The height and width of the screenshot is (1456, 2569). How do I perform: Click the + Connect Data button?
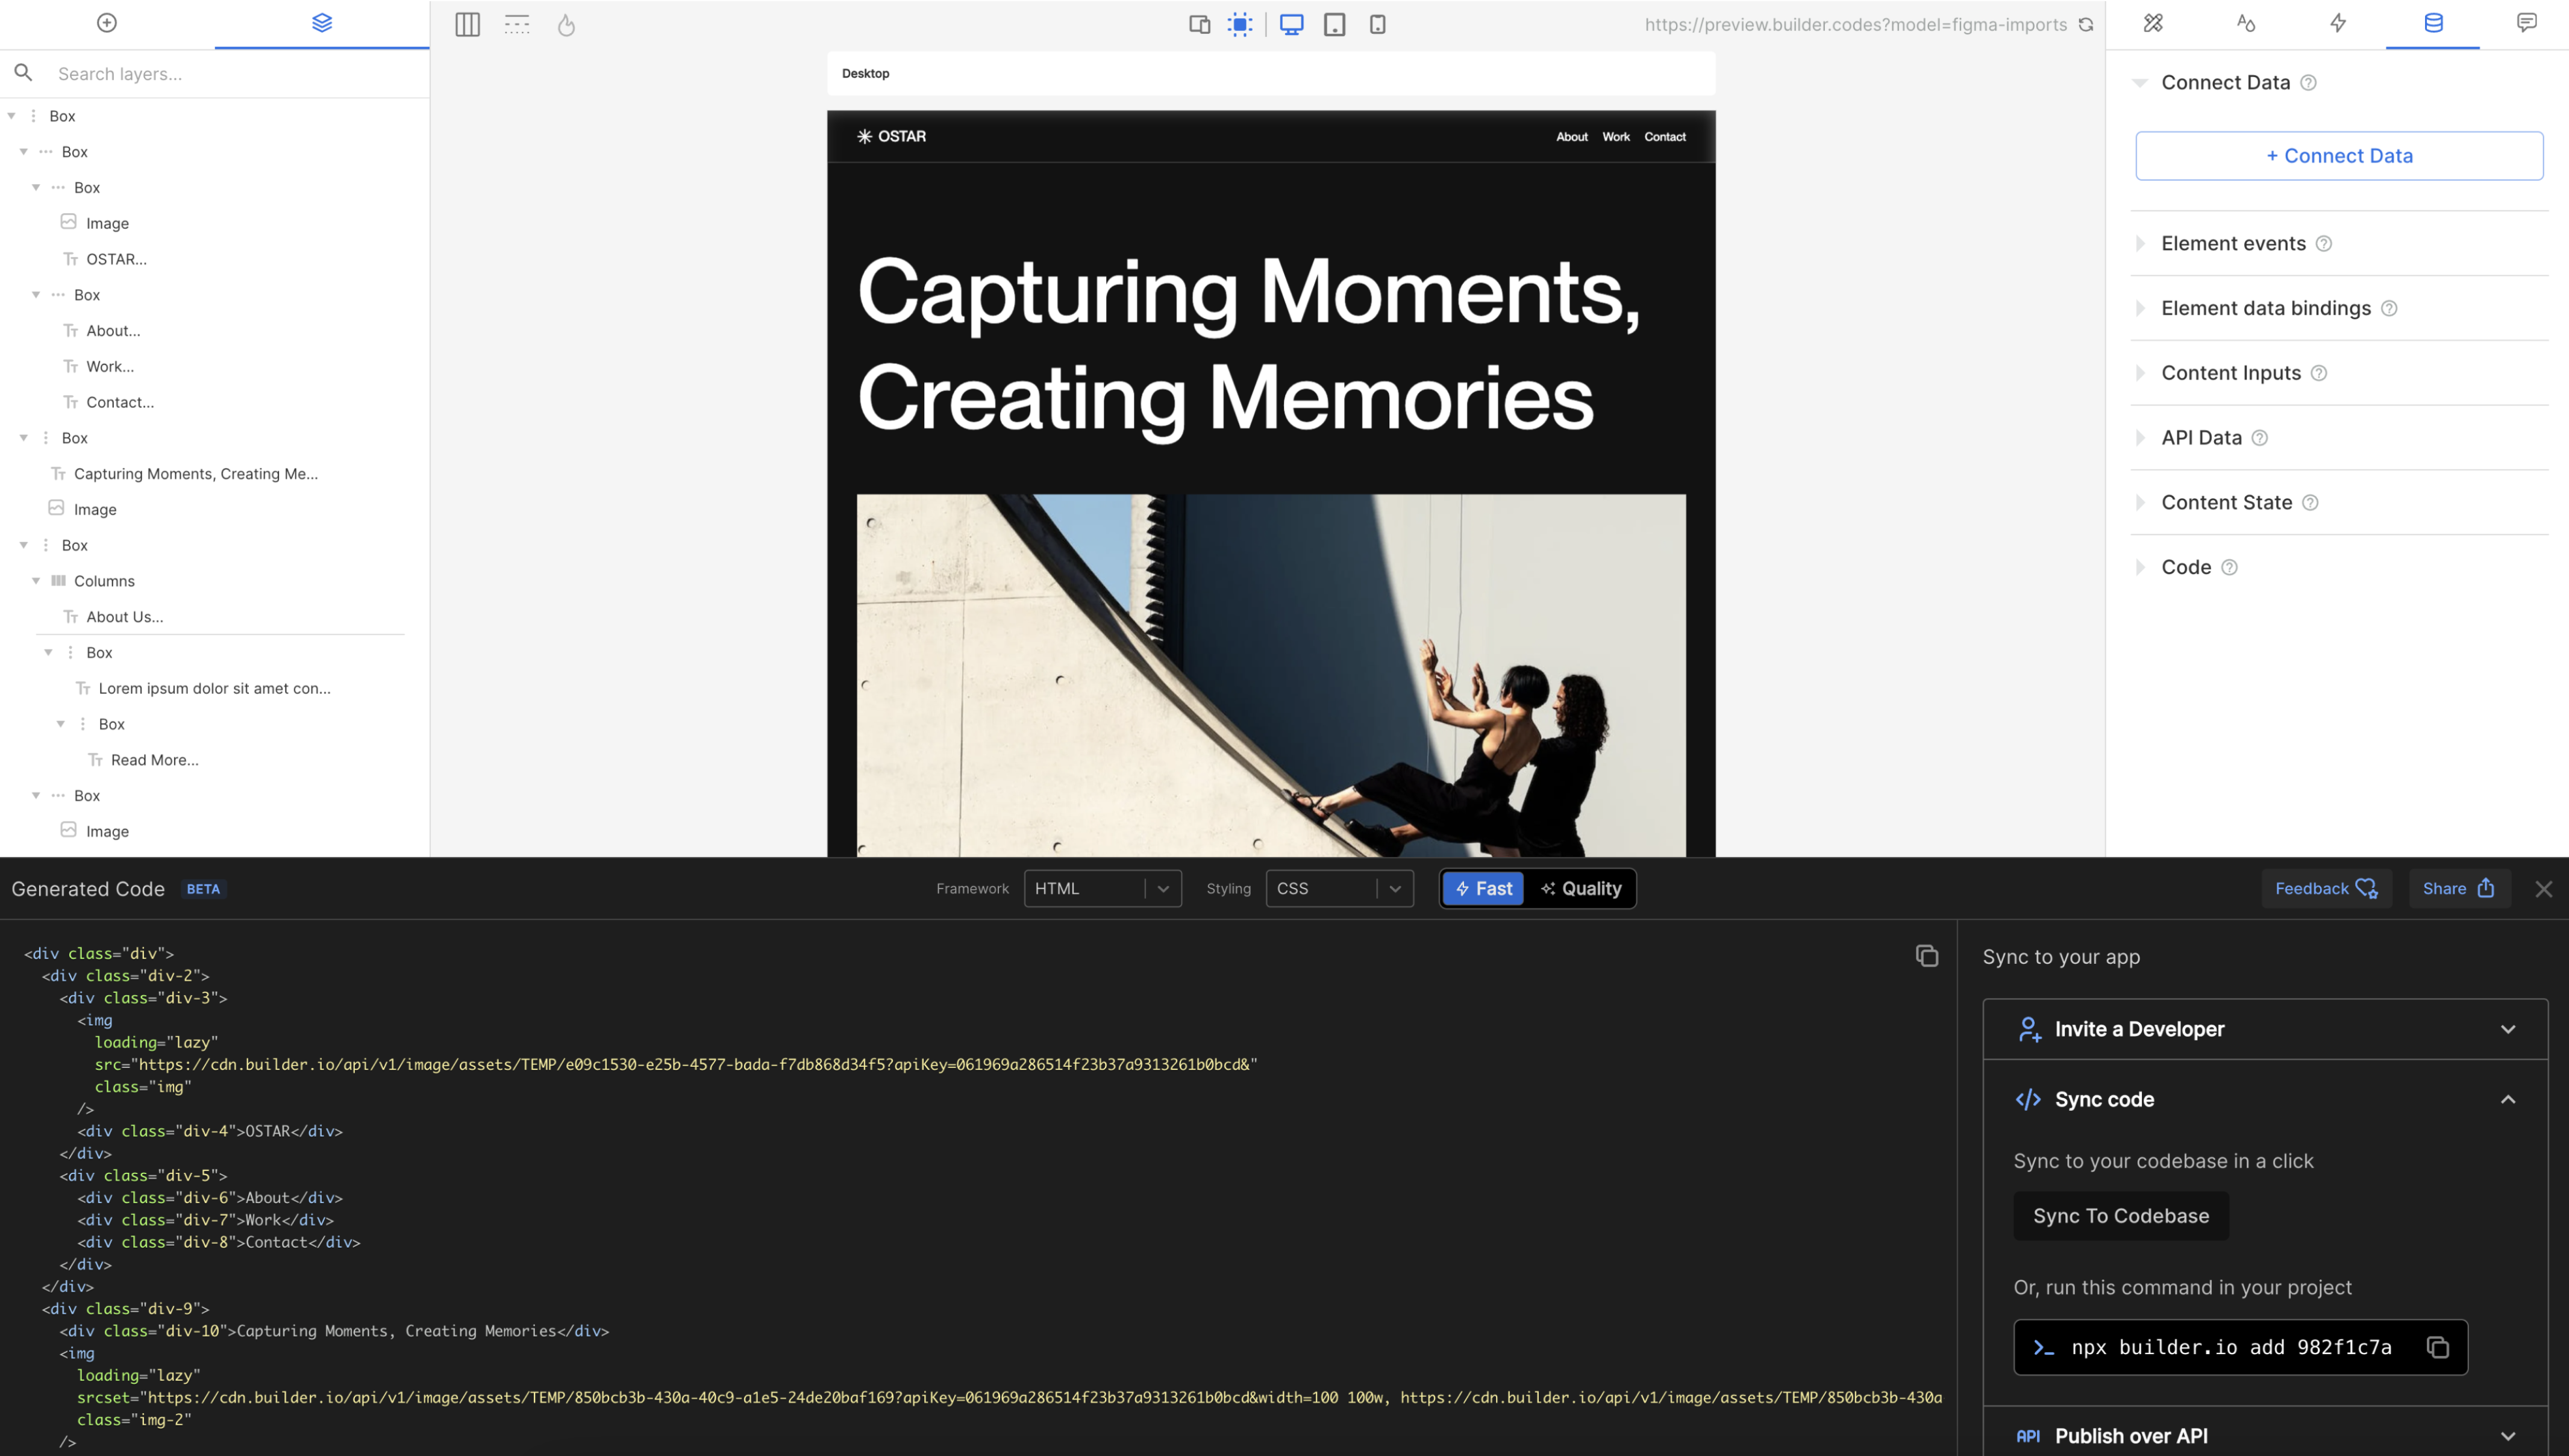tap(2339, 156)
